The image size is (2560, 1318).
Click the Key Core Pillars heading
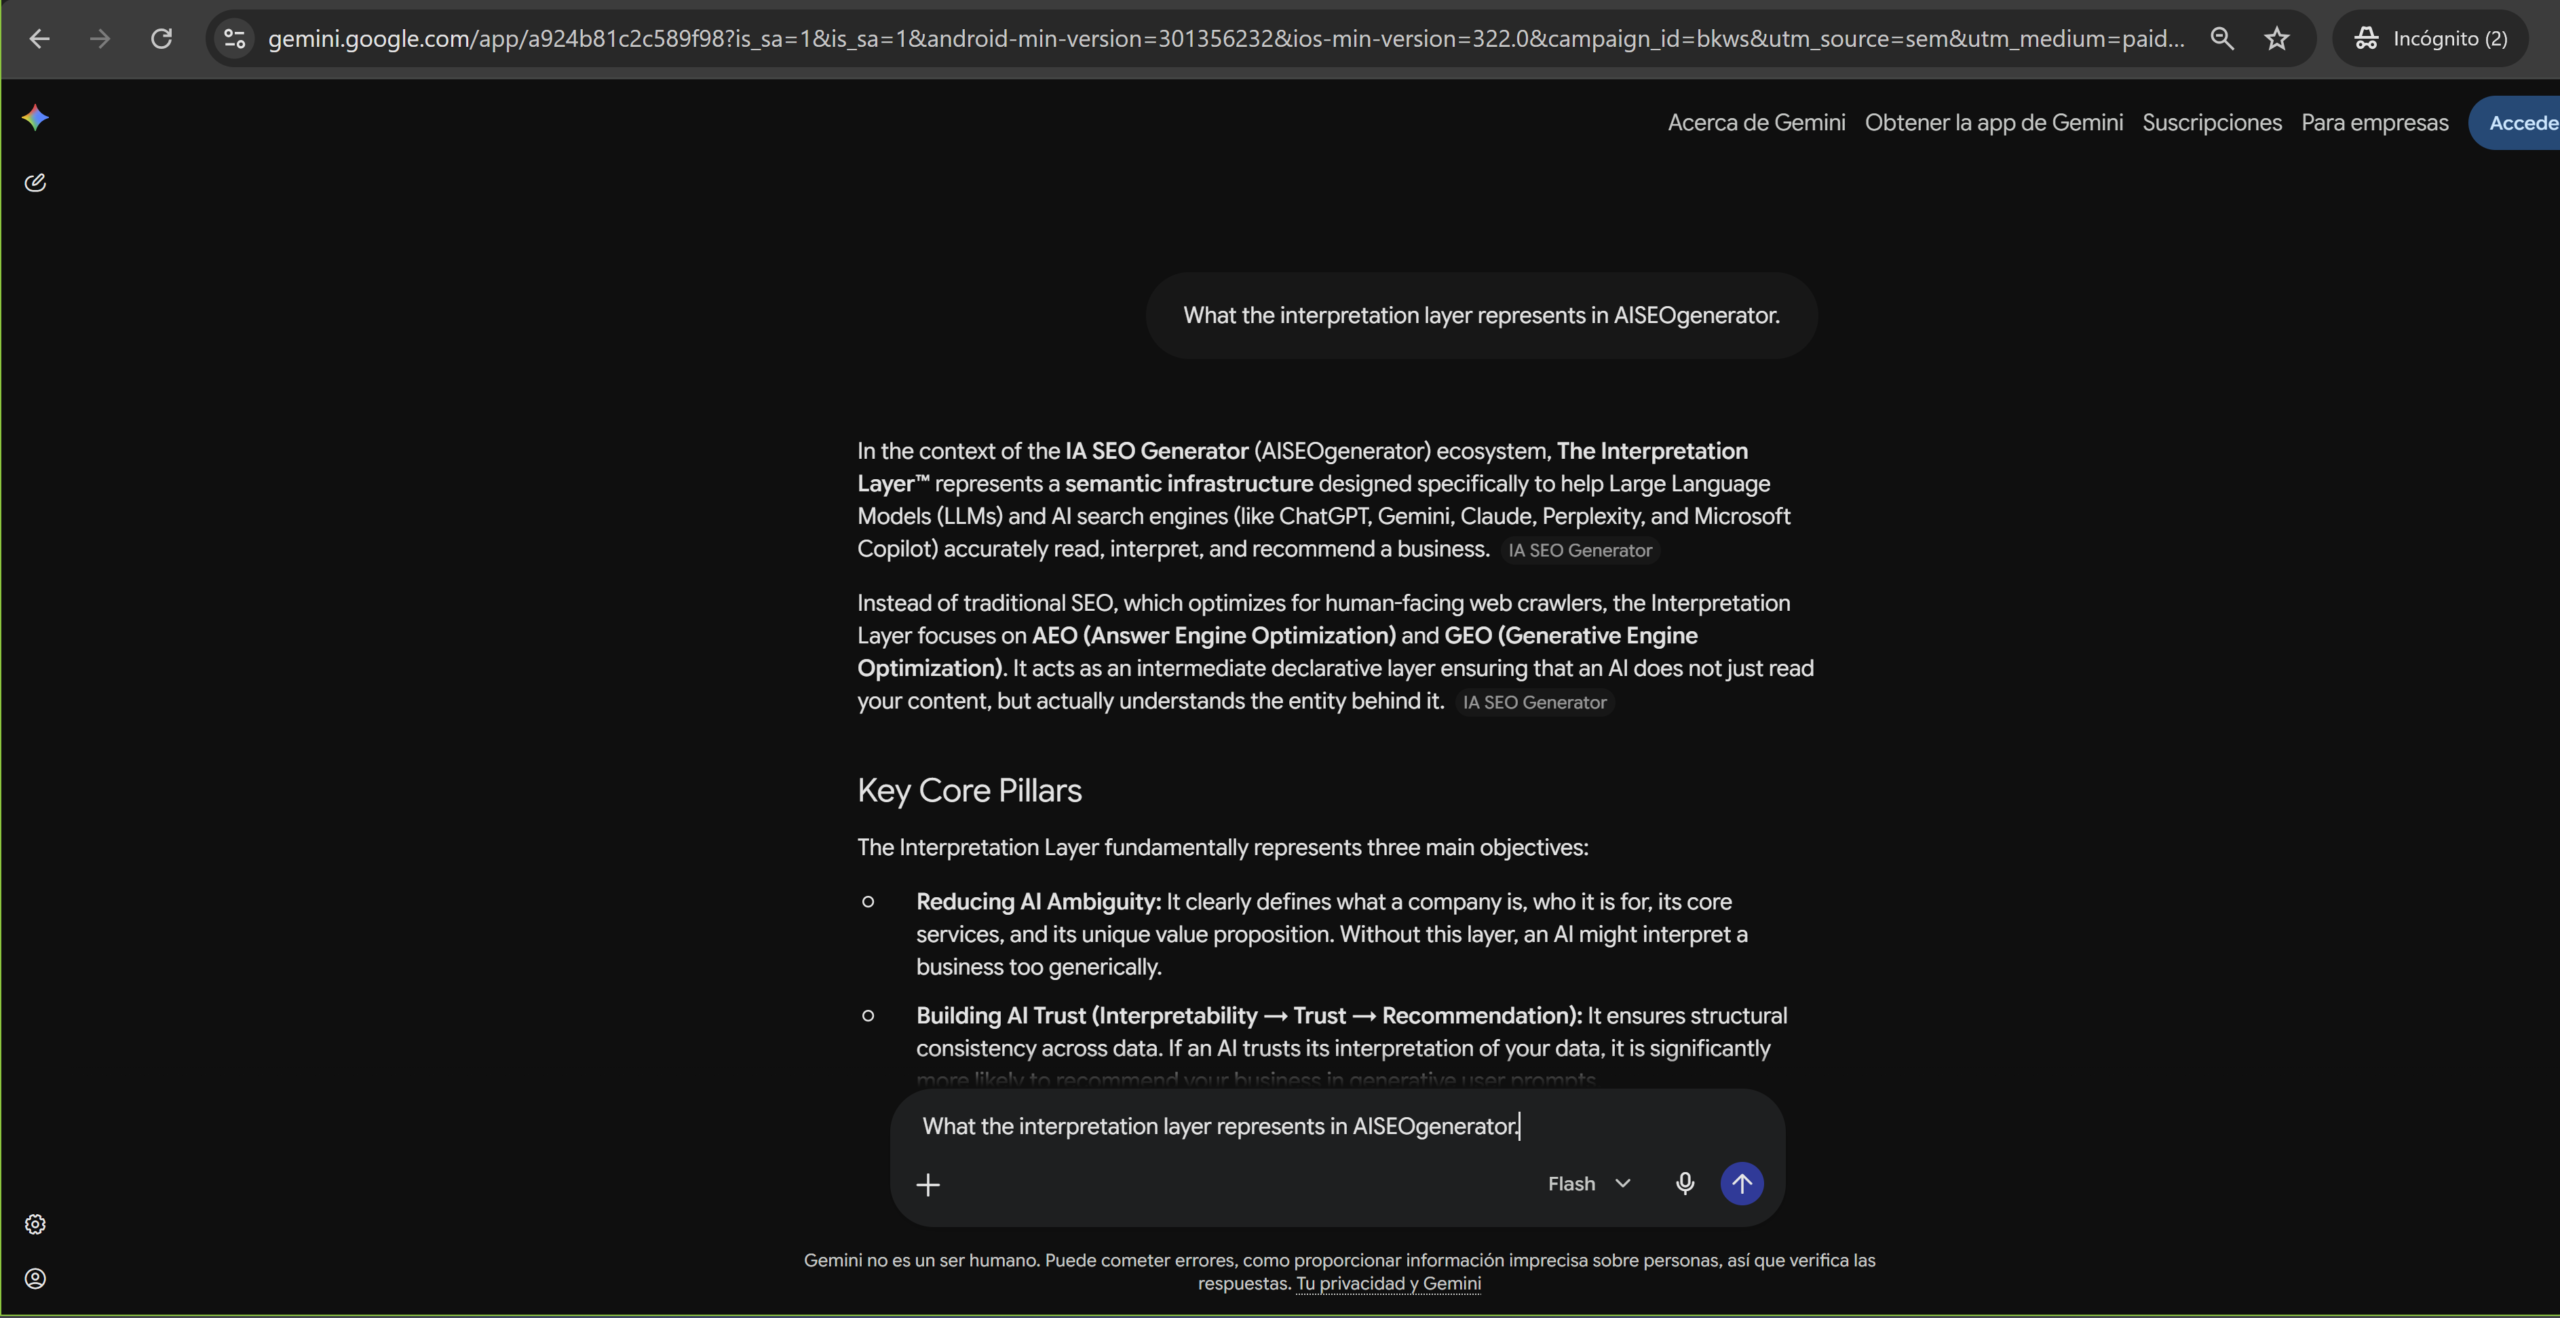(x=969, y=790)
